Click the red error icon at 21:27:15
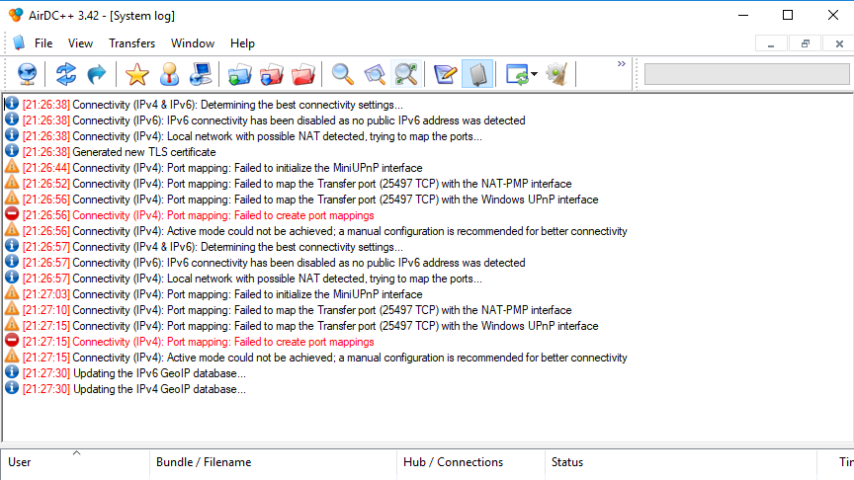 [12, 341]
